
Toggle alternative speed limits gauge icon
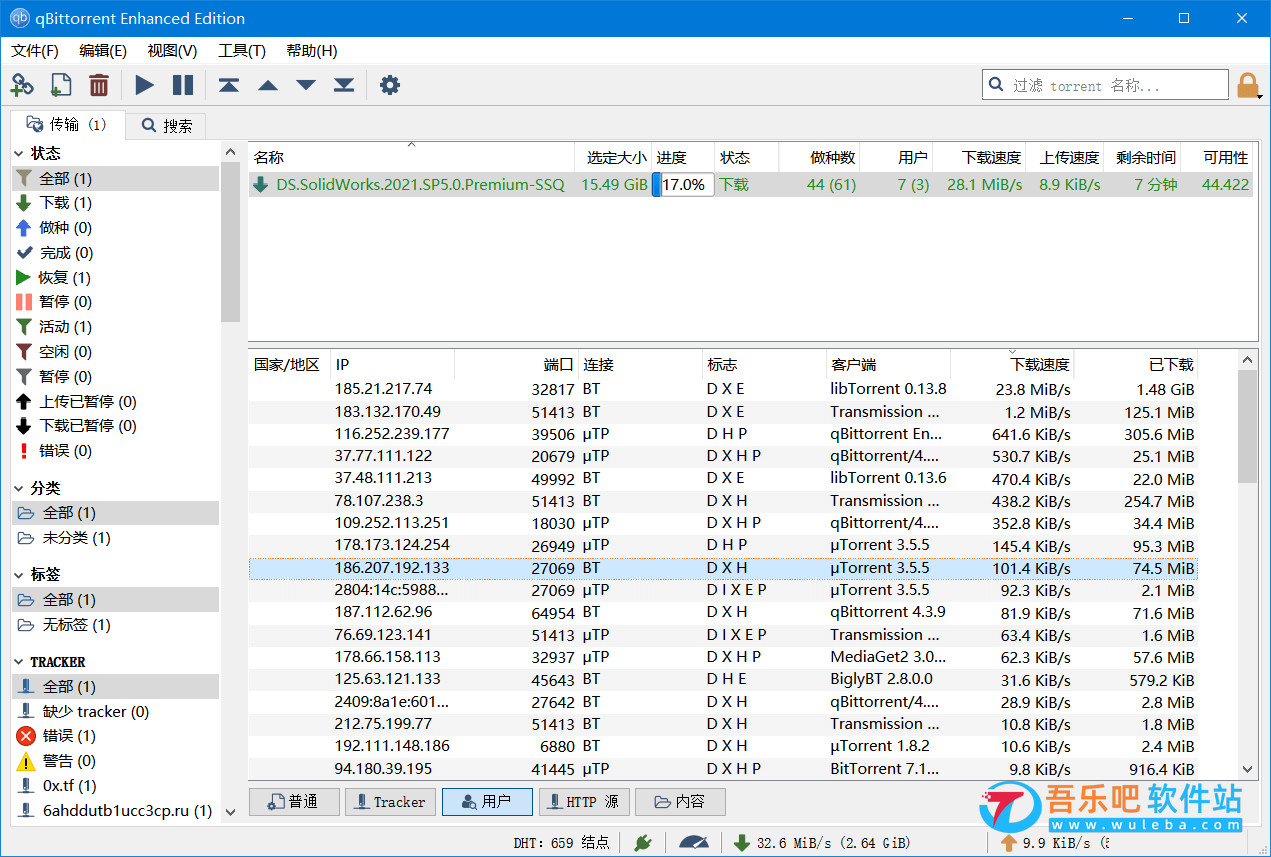[693, 842]
